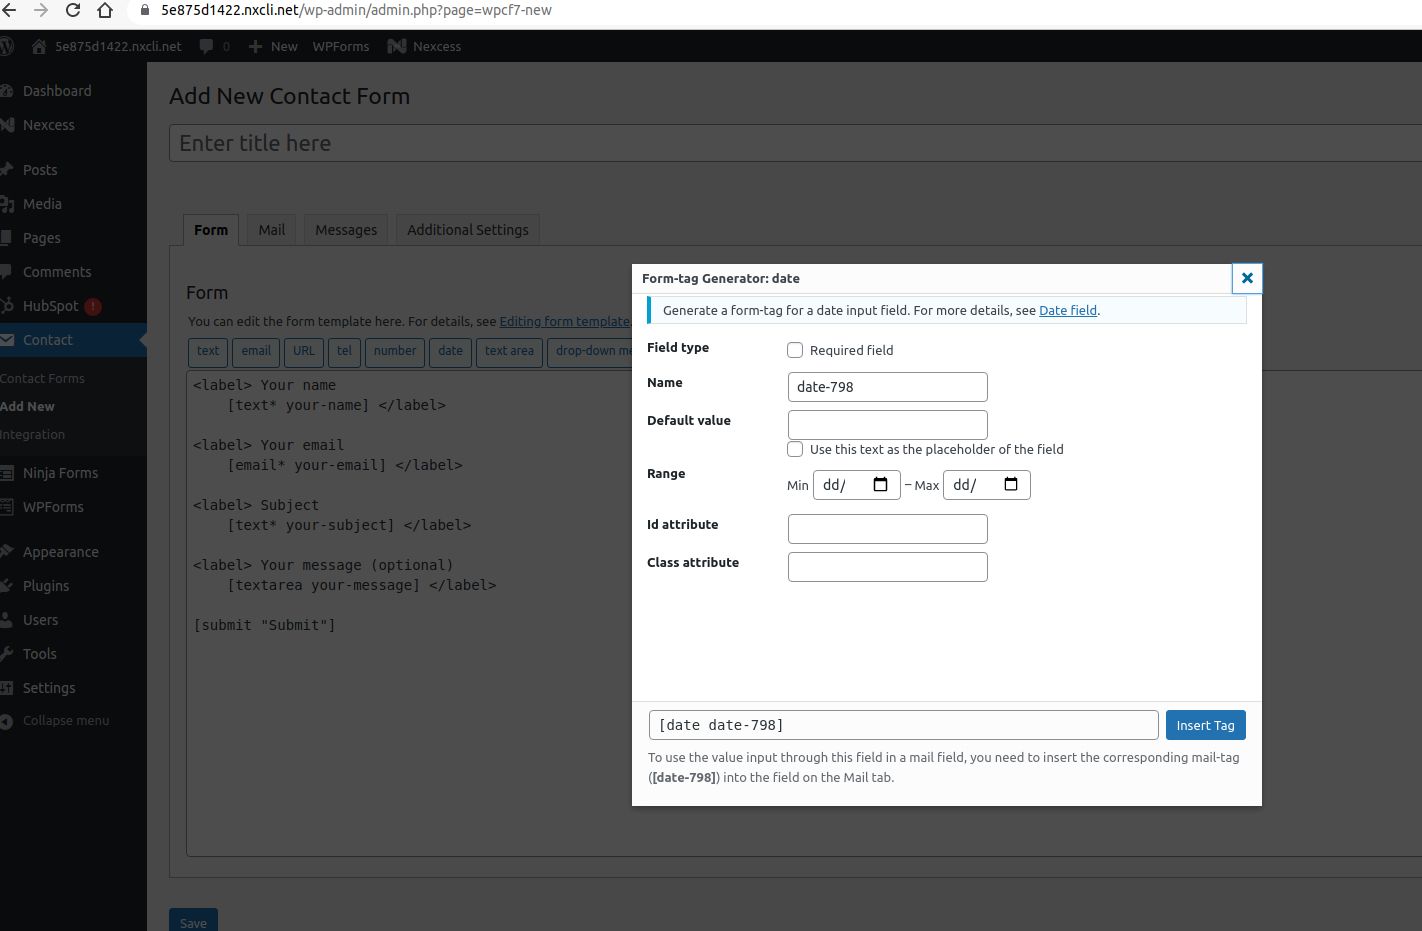Close the Form-tag Generator dialog
This screenshot has height=931, width=1422.
pos(1247,278)
